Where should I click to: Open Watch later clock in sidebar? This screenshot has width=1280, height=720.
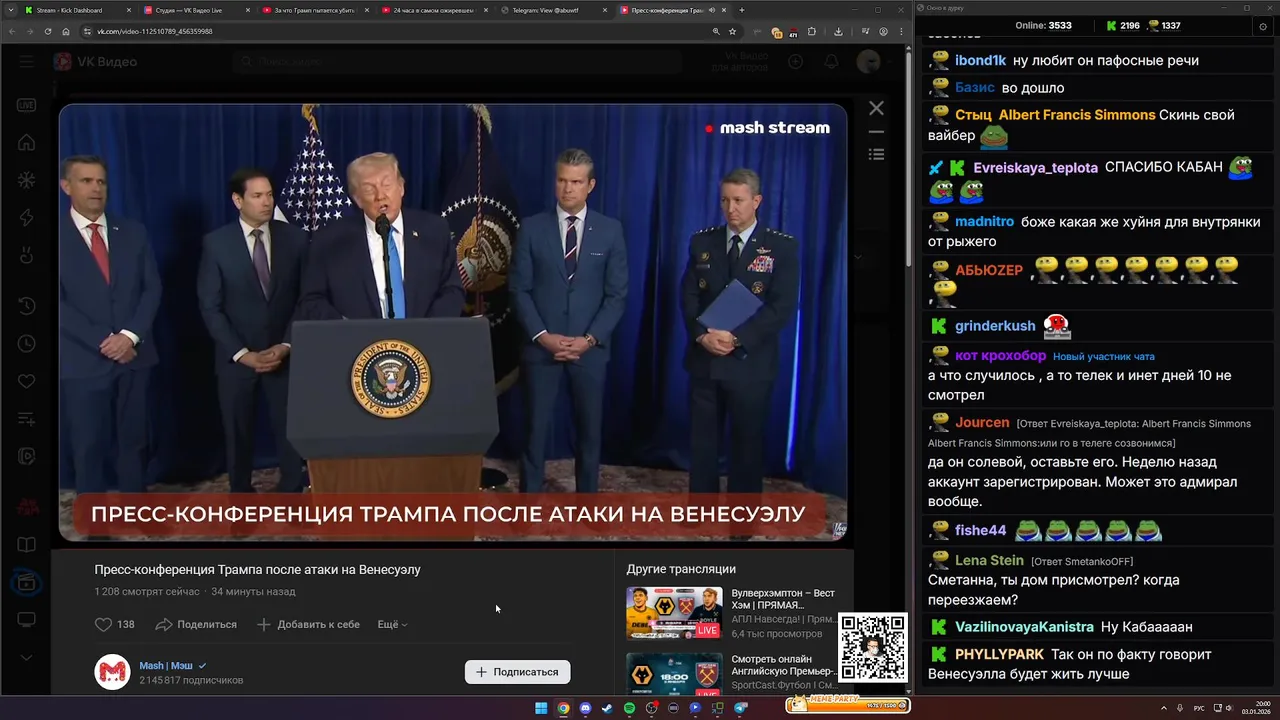coord(27,343)
